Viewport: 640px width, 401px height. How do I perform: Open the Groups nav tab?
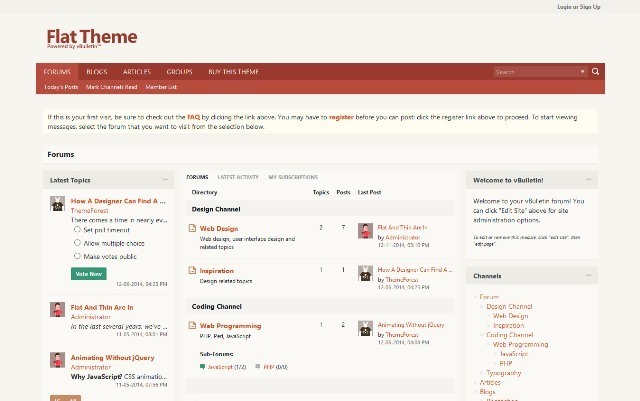(179, 72)
